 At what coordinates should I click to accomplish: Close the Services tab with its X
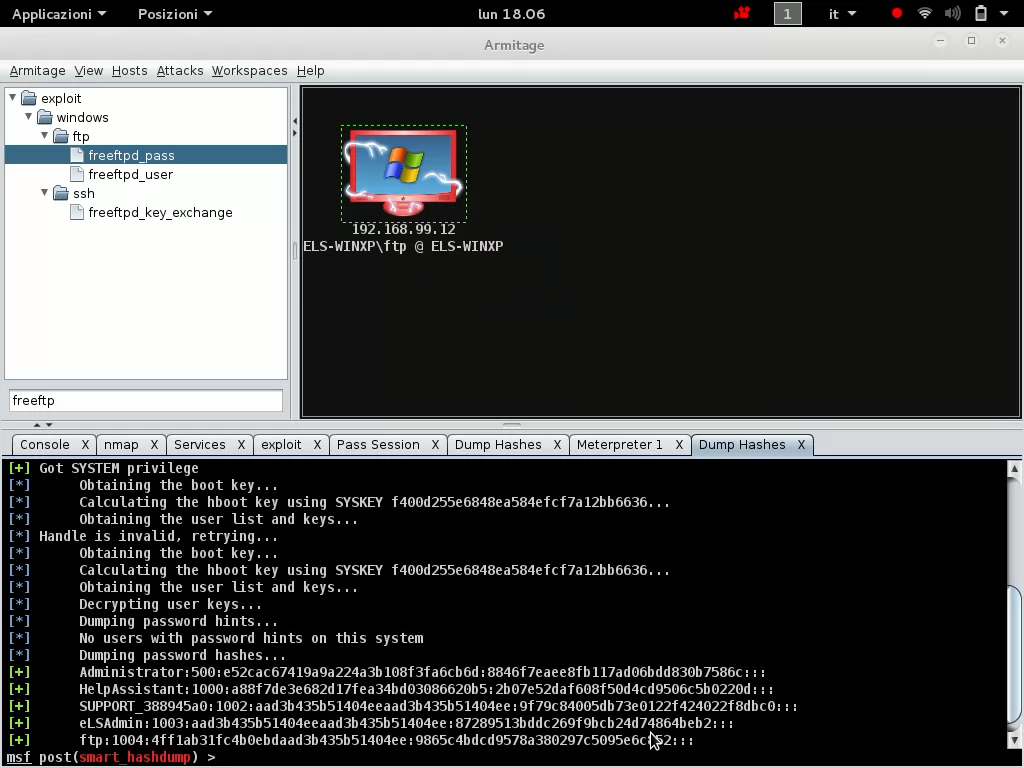pos(241,445)
